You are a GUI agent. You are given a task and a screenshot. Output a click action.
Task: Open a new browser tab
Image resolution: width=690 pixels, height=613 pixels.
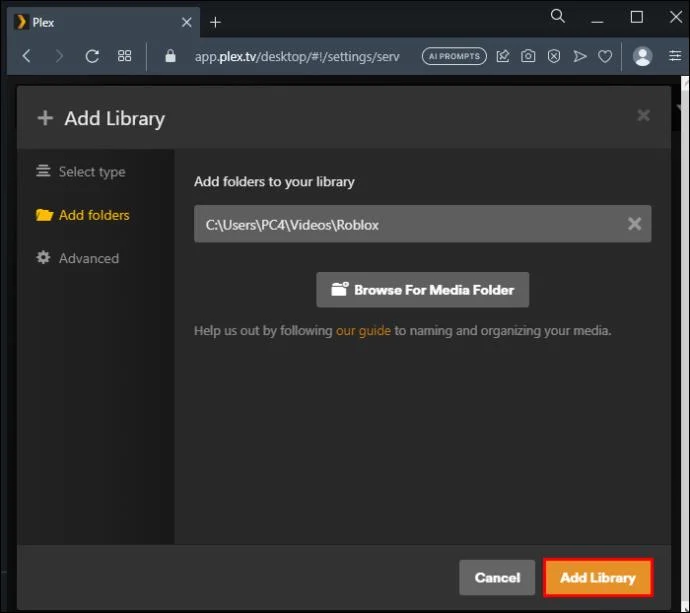(215, 22)
